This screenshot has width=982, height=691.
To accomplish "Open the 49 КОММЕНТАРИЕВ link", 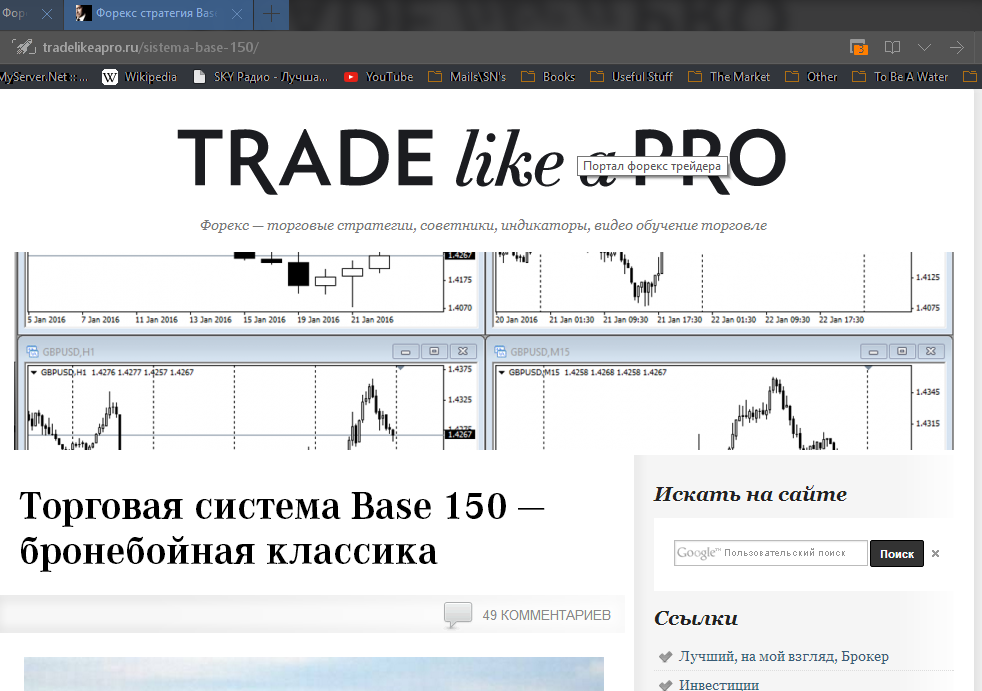I will (x=546, y=615).
